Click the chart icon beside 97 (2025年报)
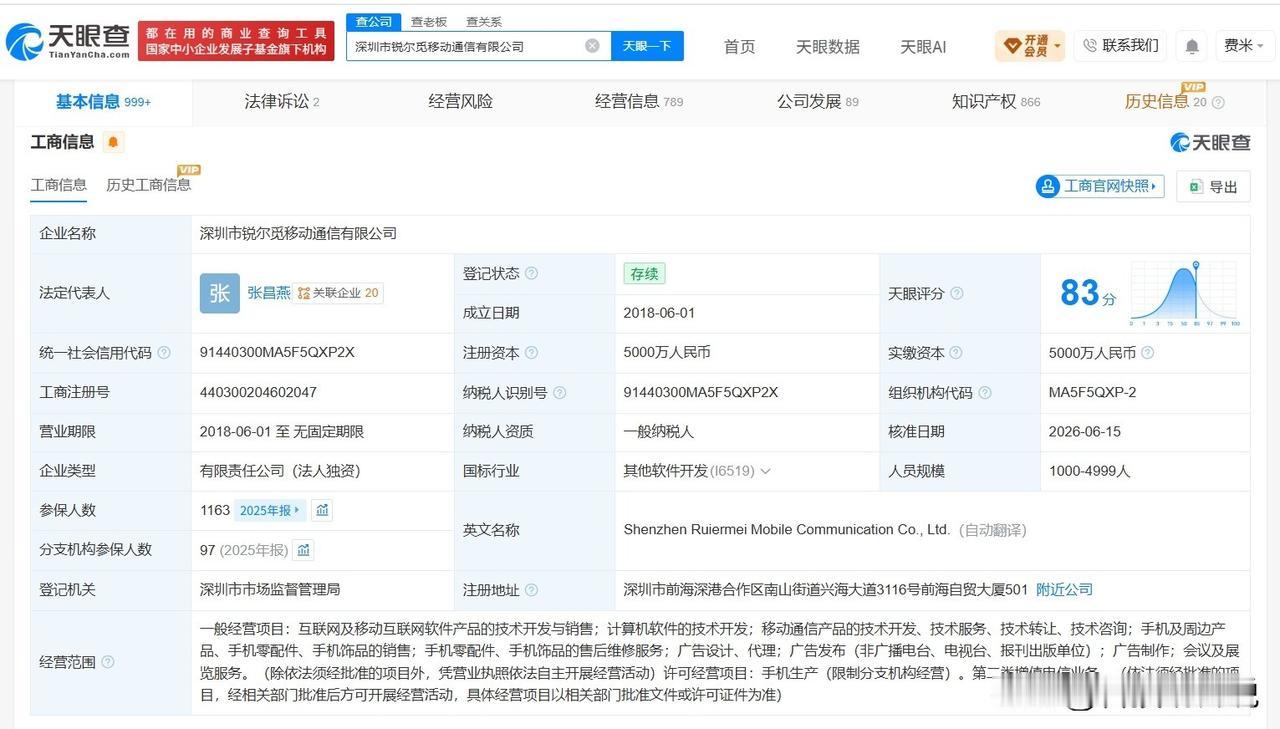1280x729 pixels. coord(303,550)
